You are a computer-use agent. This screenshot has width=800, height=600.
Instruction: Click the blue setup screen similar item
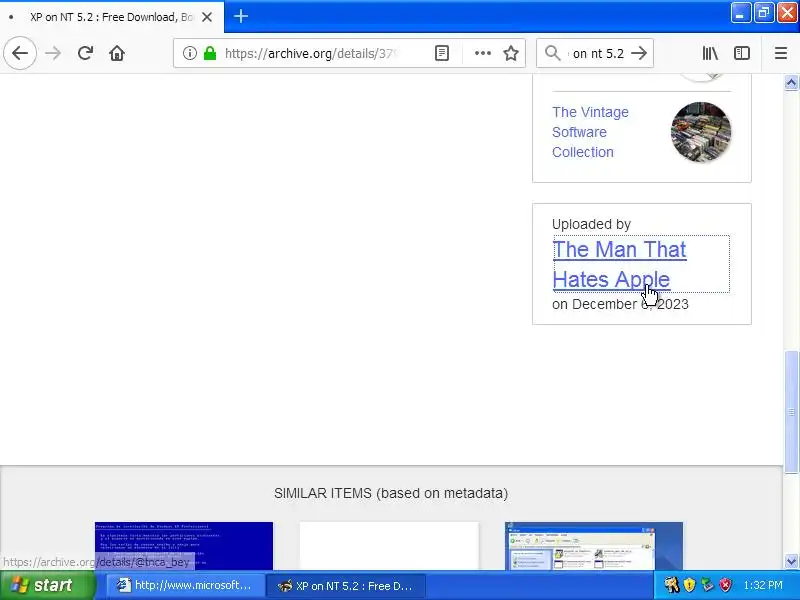tap(184, 545)
